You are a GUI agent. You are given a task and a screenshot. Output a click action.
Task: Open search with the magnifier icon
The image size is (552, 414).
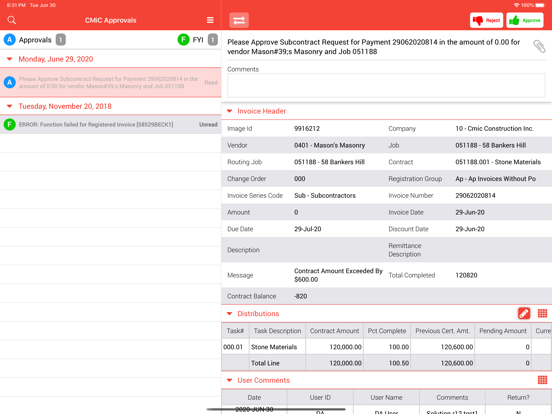tap(12, 20)
